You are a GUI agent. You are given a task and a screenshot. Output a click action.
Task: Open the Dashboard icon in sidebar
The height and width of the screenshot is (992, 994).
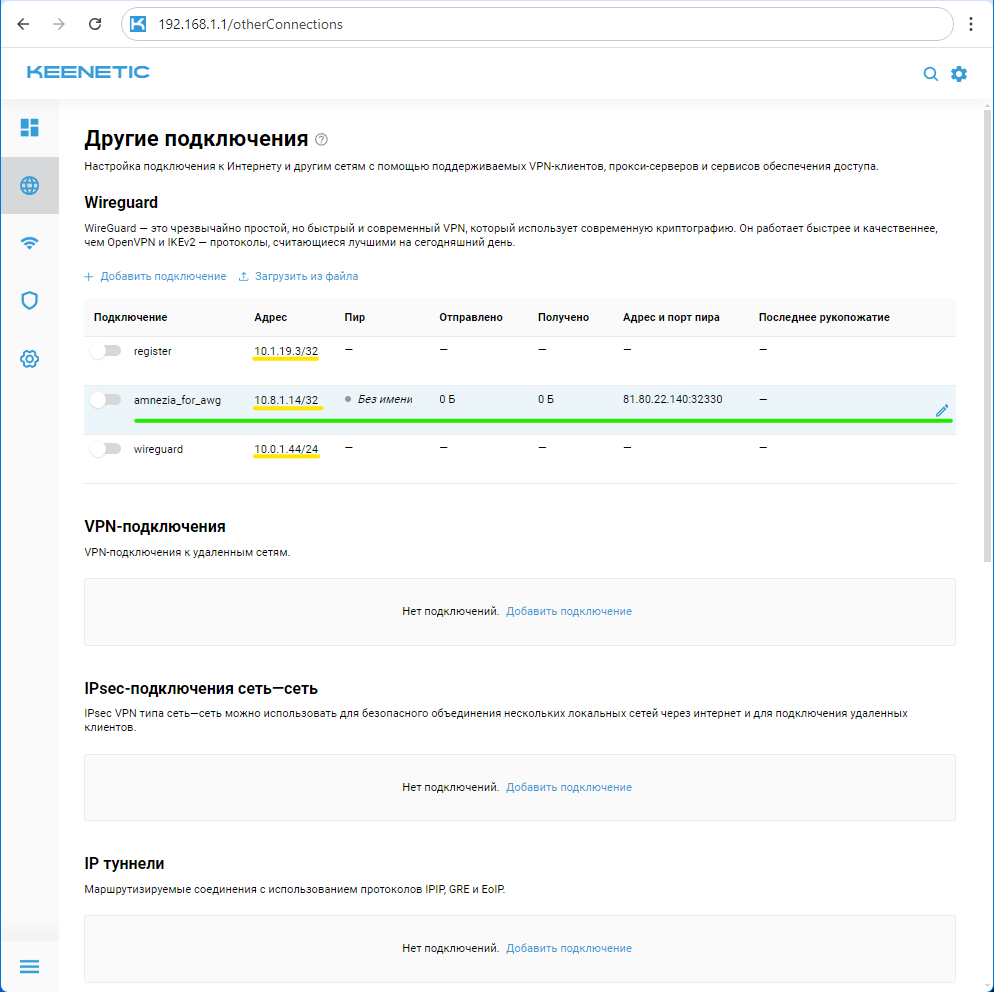[30, 127]
